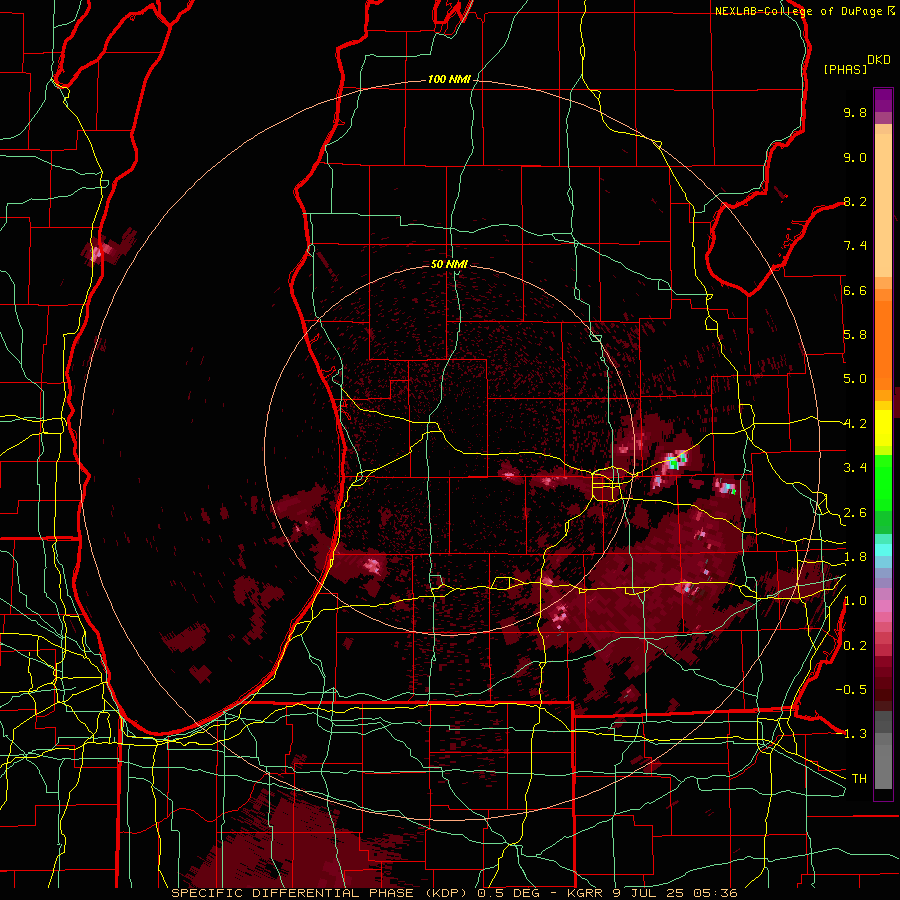Screen dimensions: 900x900
Task: Click the -0.5 scale value
Action: [850, 690]
